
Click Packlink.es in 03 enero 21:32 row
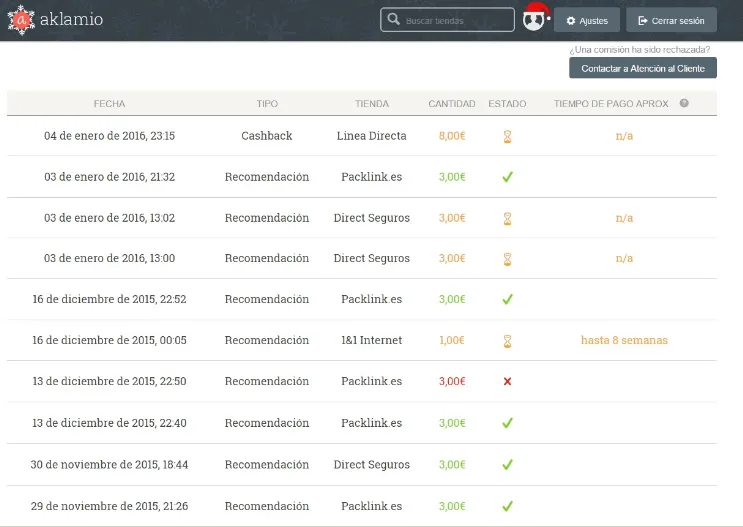coord(372,177)
